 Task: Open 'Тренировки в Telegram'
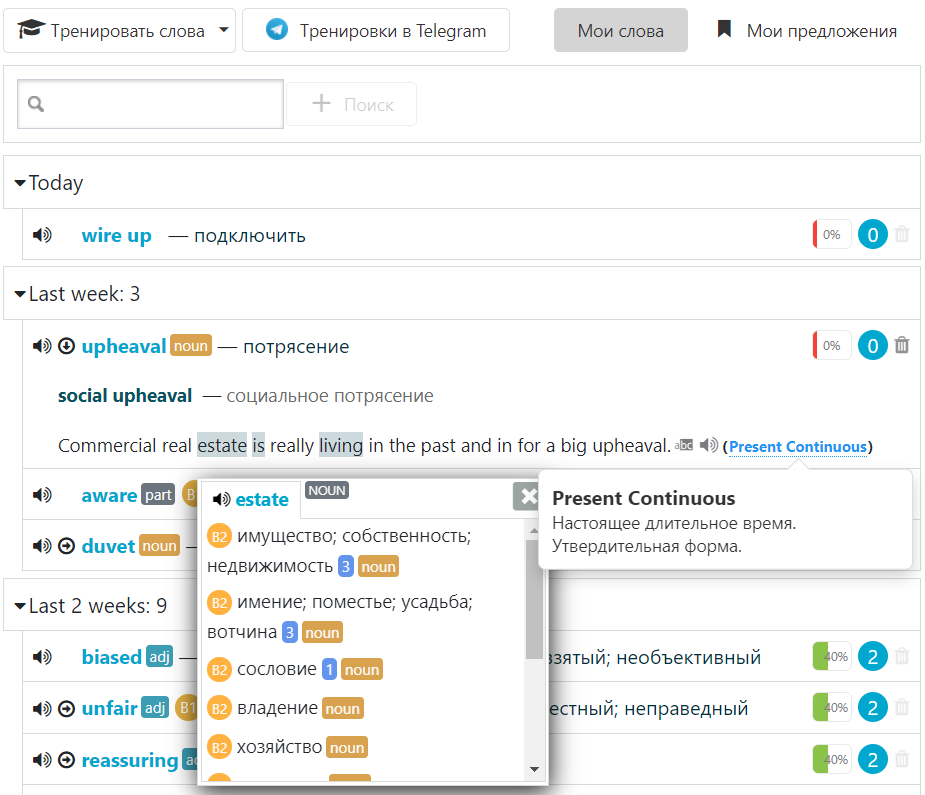[376, 31]
